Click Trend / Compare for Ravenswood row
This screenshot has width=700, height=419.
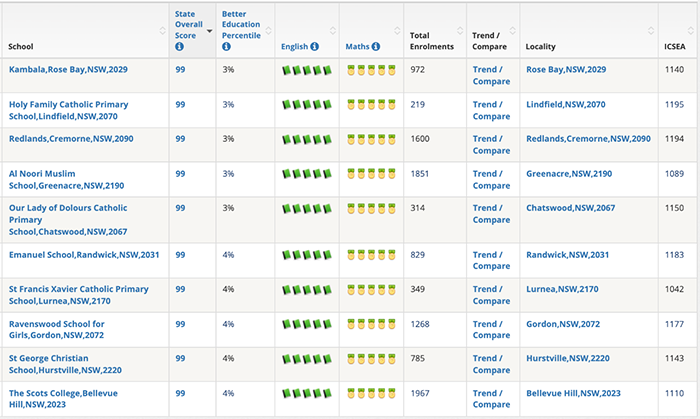point(491,329)
